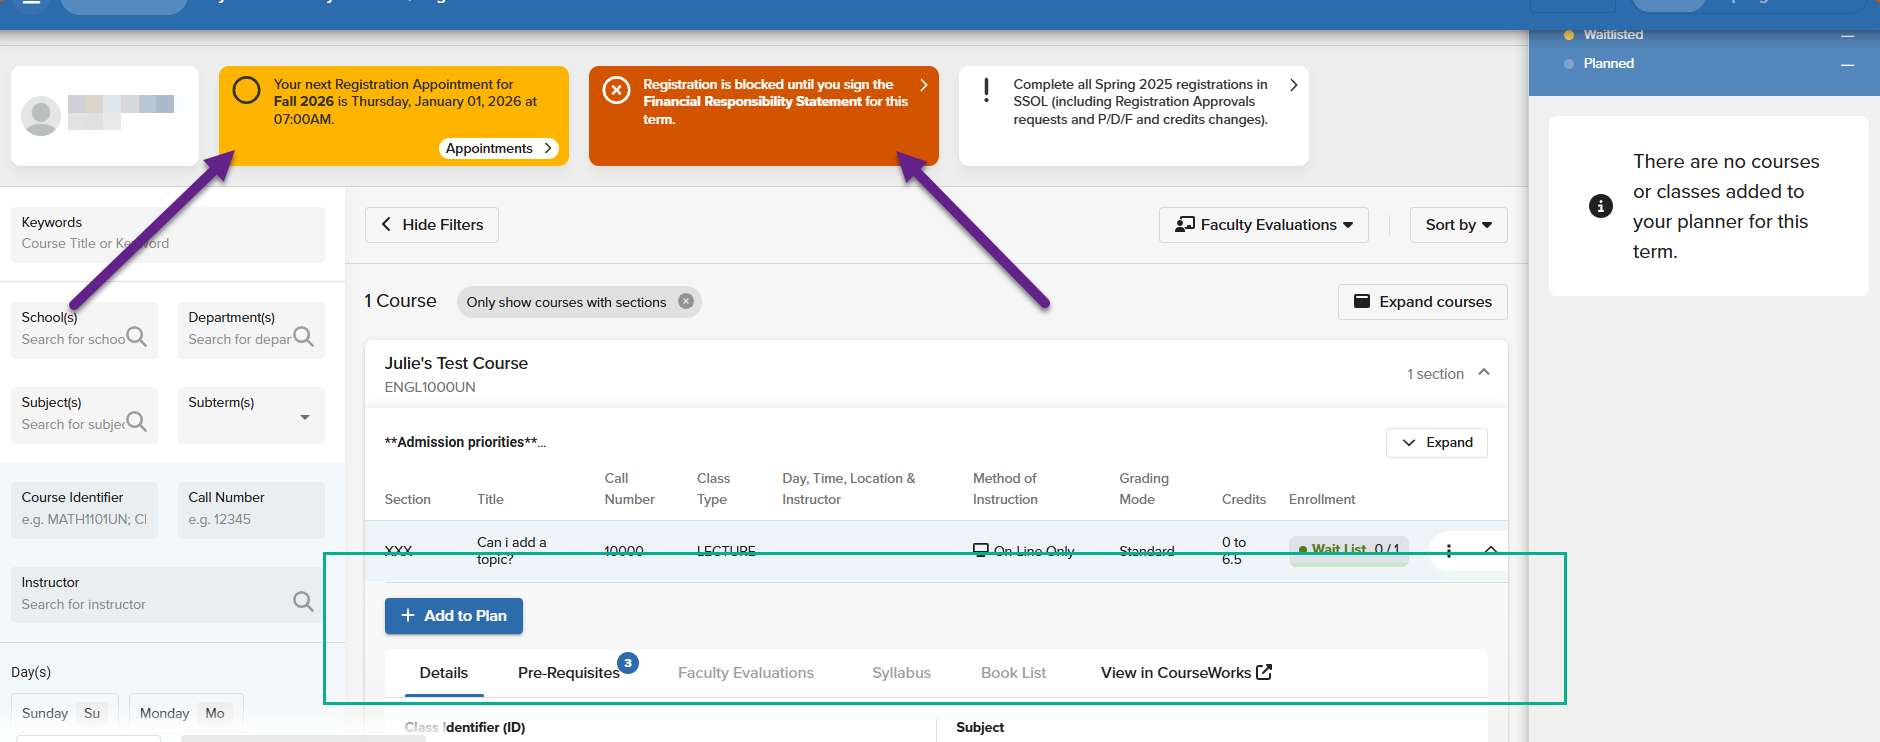Remove the 'Only show courses with sections' filter
Image resolution: width=1880 pixels, height=742 pixels.
click(x=686, y=301)
